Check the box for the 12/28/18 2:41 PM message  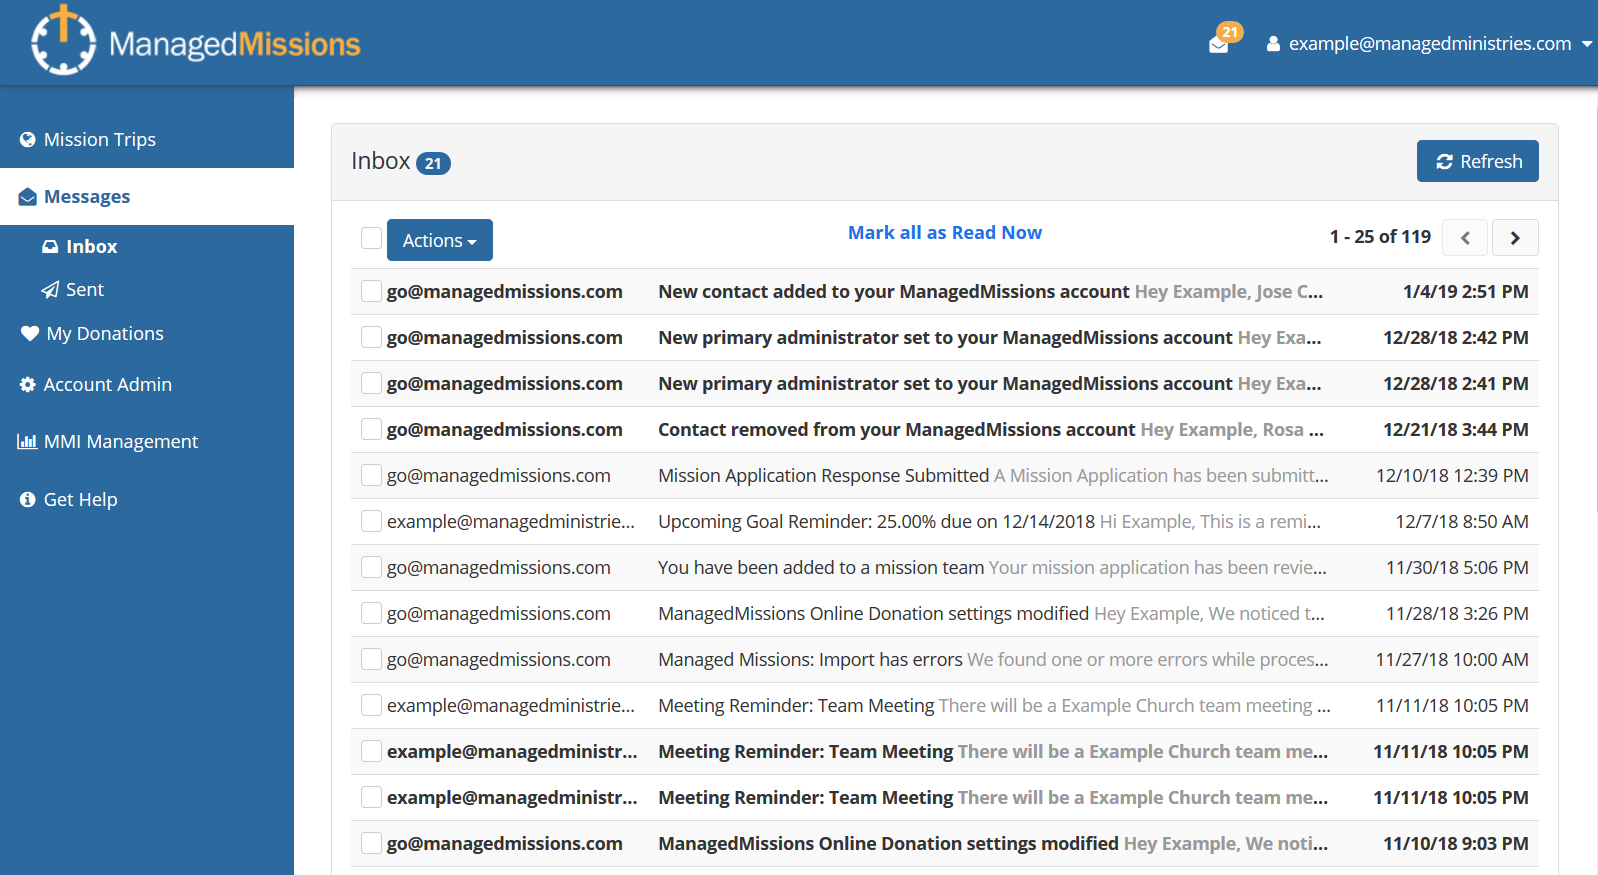click(x=371, y=383)
